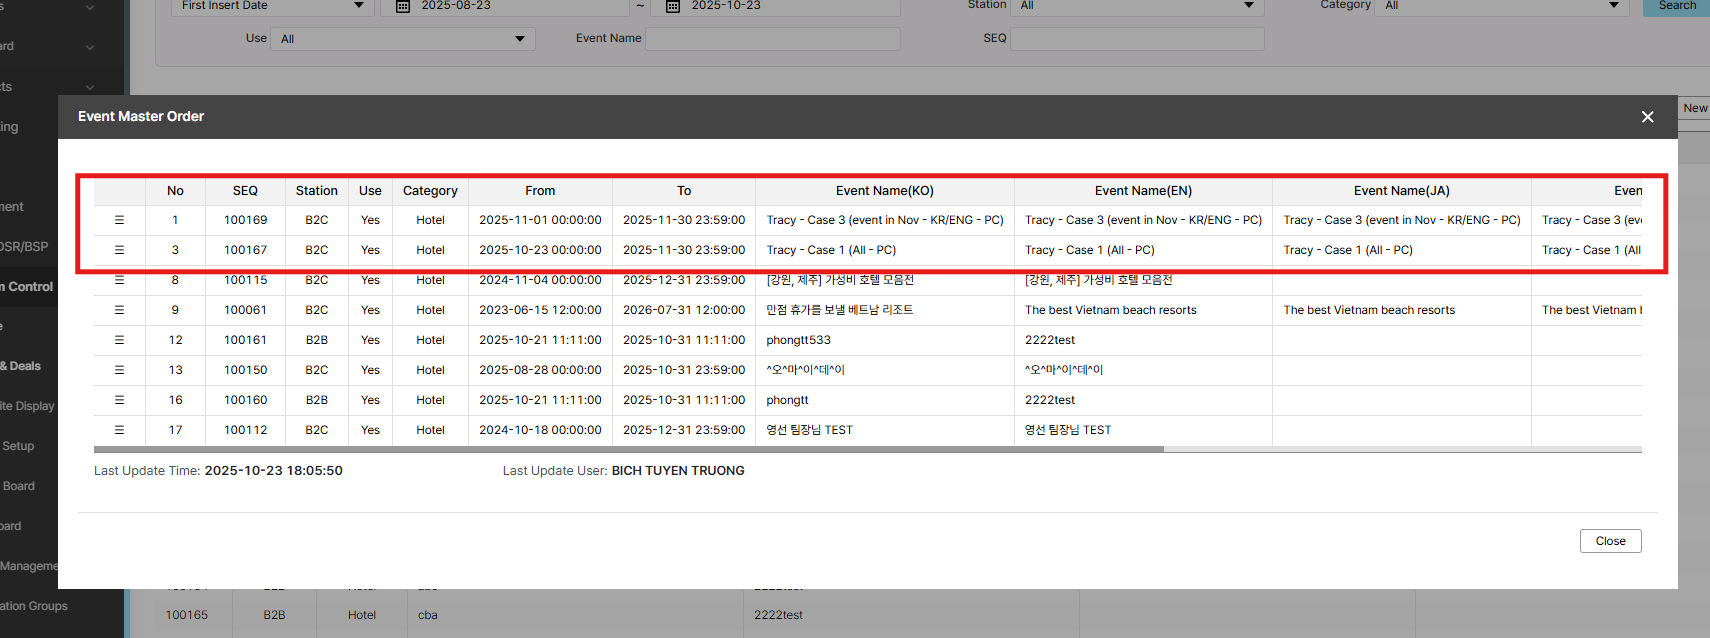Click drag handle for SEQ 100115 row
This screenshot has height=638, width=1710.
[119, 281]
